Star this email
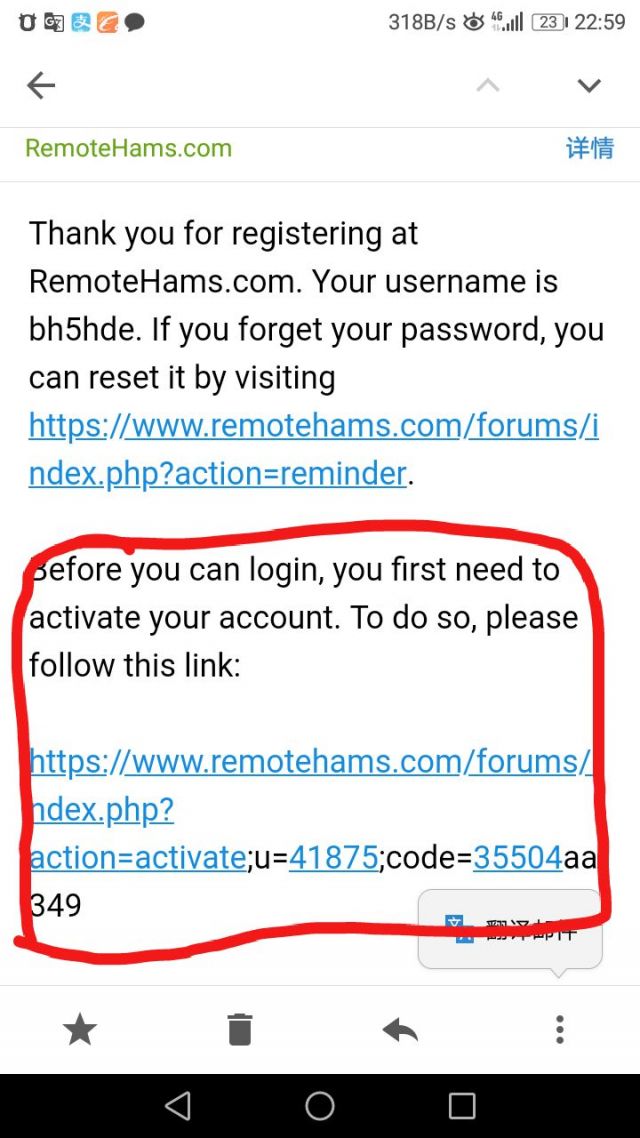640x1138 pixels. pyautogui.click(x=80, y=1029)
